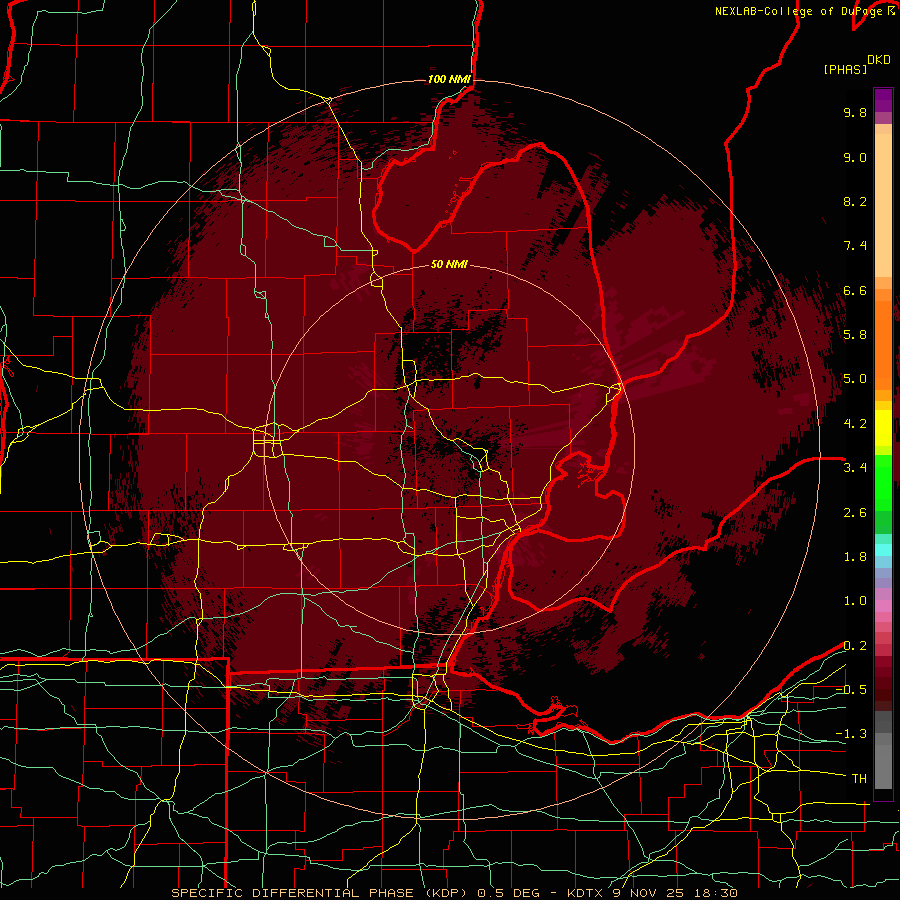Viewport: 900px width, 900px height.
Task: Click the "TH" threshold label on the scale
Action: (859, 779)
